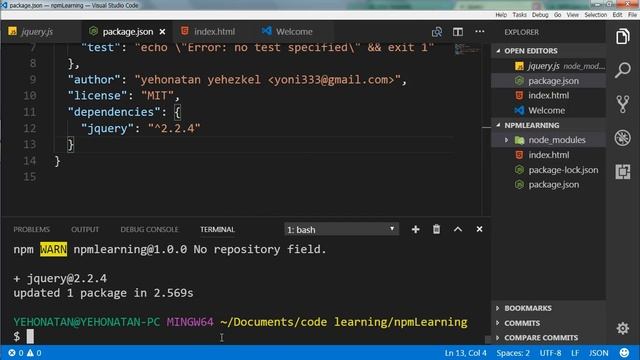Open the Search view in activity bar

point(622,70)
